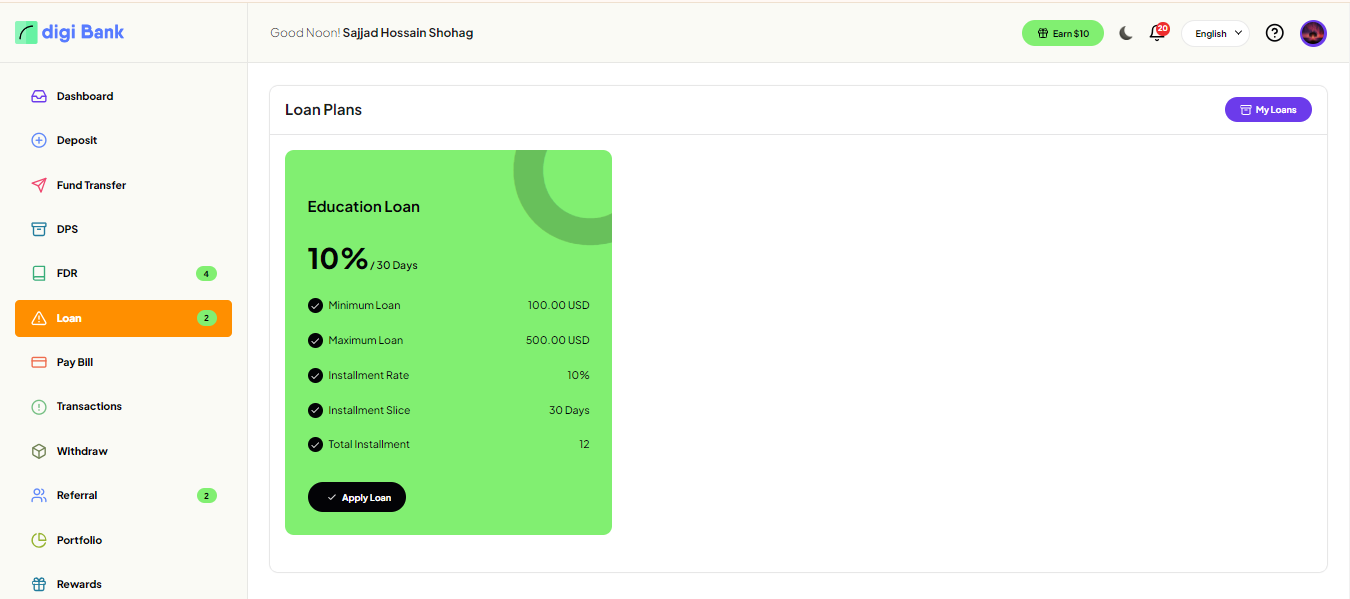Open the My Loans button
Screen dimensions: 1350x599
coord(1268,110)
